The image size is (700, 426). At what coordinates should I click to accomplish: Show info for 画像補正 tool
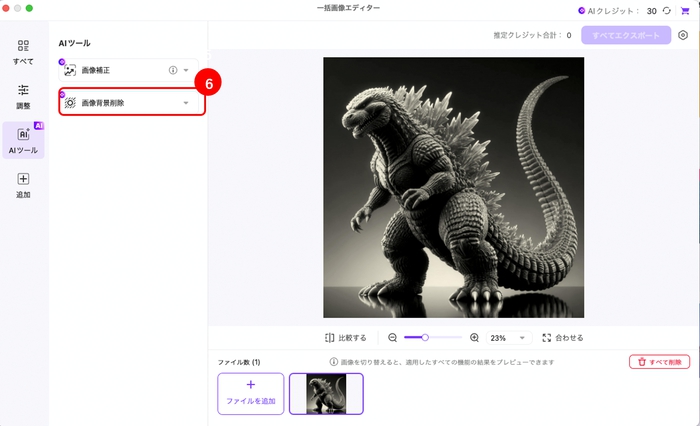173,70
